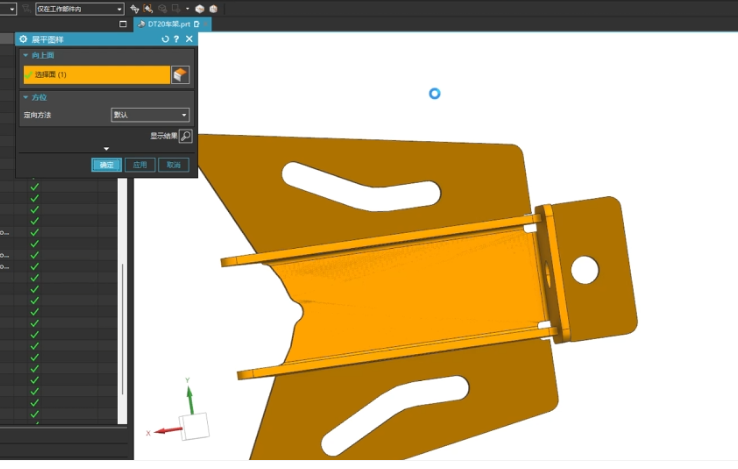Reset the 展平图样 dialog
This screenshot has height=469, width=738.
tap(165, 39)
